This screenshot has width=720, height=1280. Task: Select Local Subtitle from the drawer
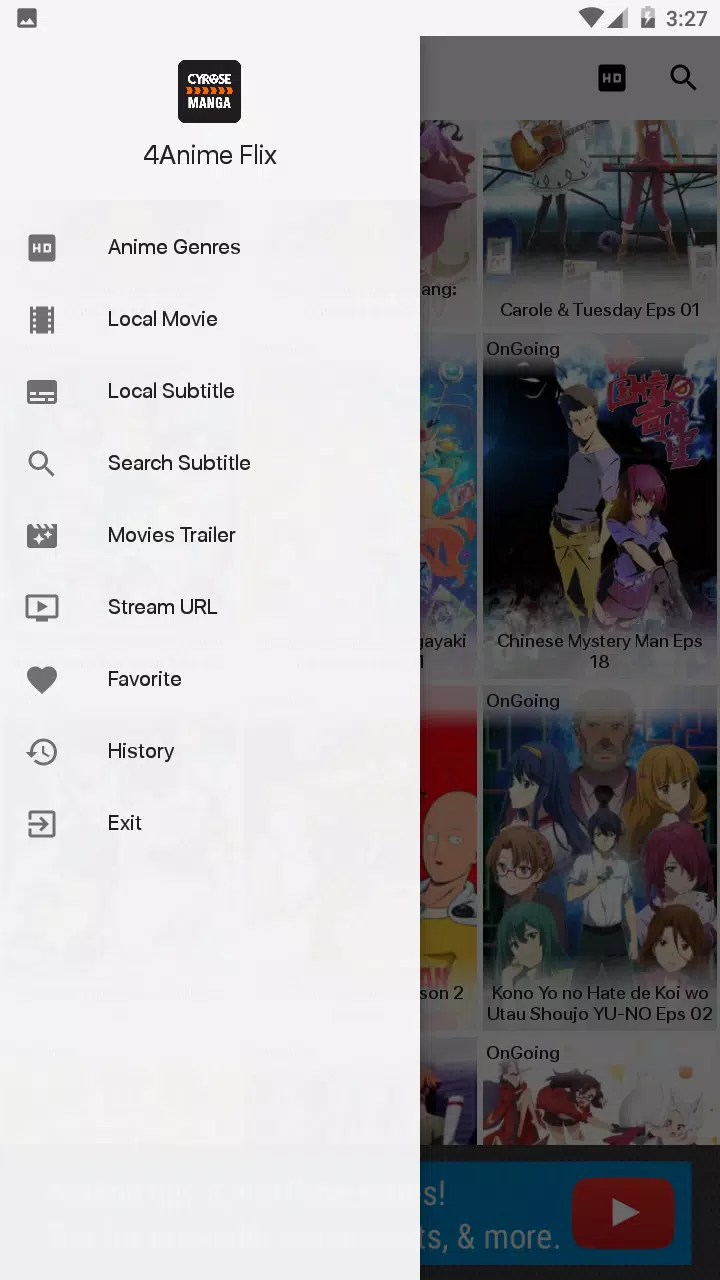(210, 391)
